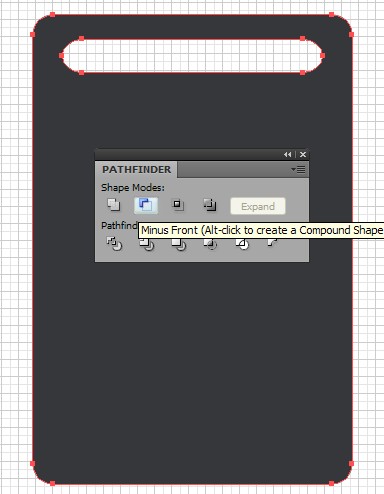Click empty gray tab bar beside PATHFINDER

click(233, 170)
